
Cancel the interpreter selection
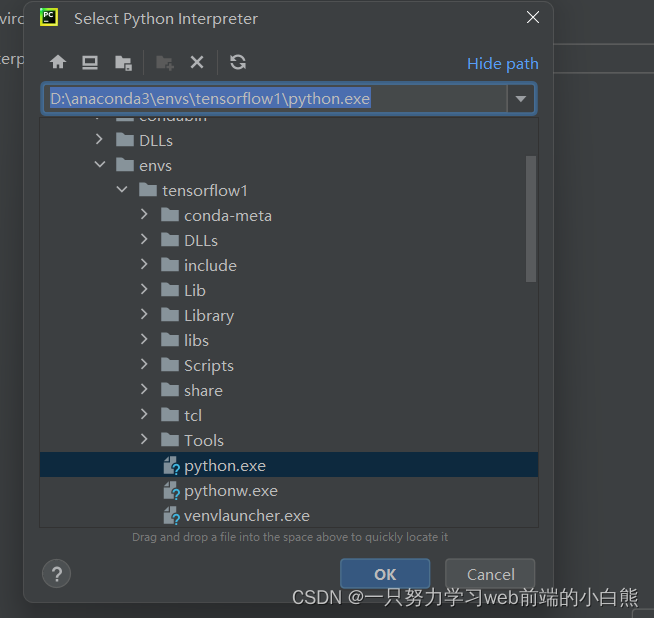coord(490,574)
